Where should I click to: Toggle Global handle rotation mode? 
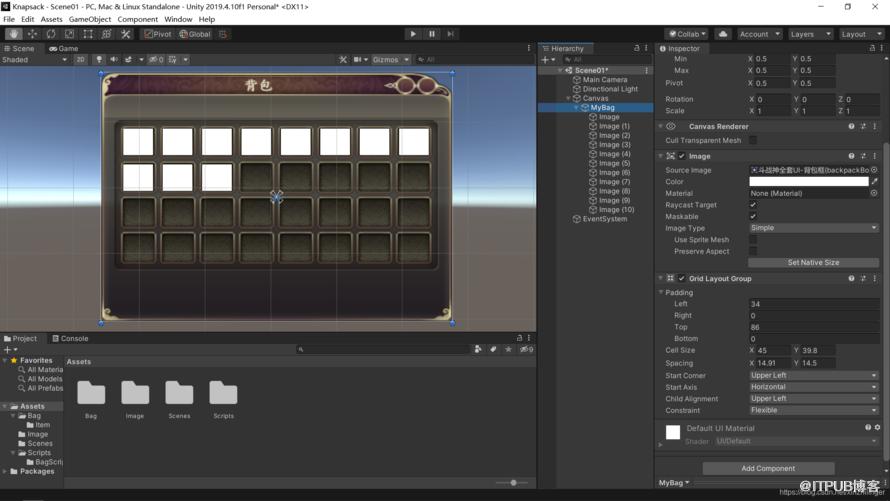click(195, 34)
